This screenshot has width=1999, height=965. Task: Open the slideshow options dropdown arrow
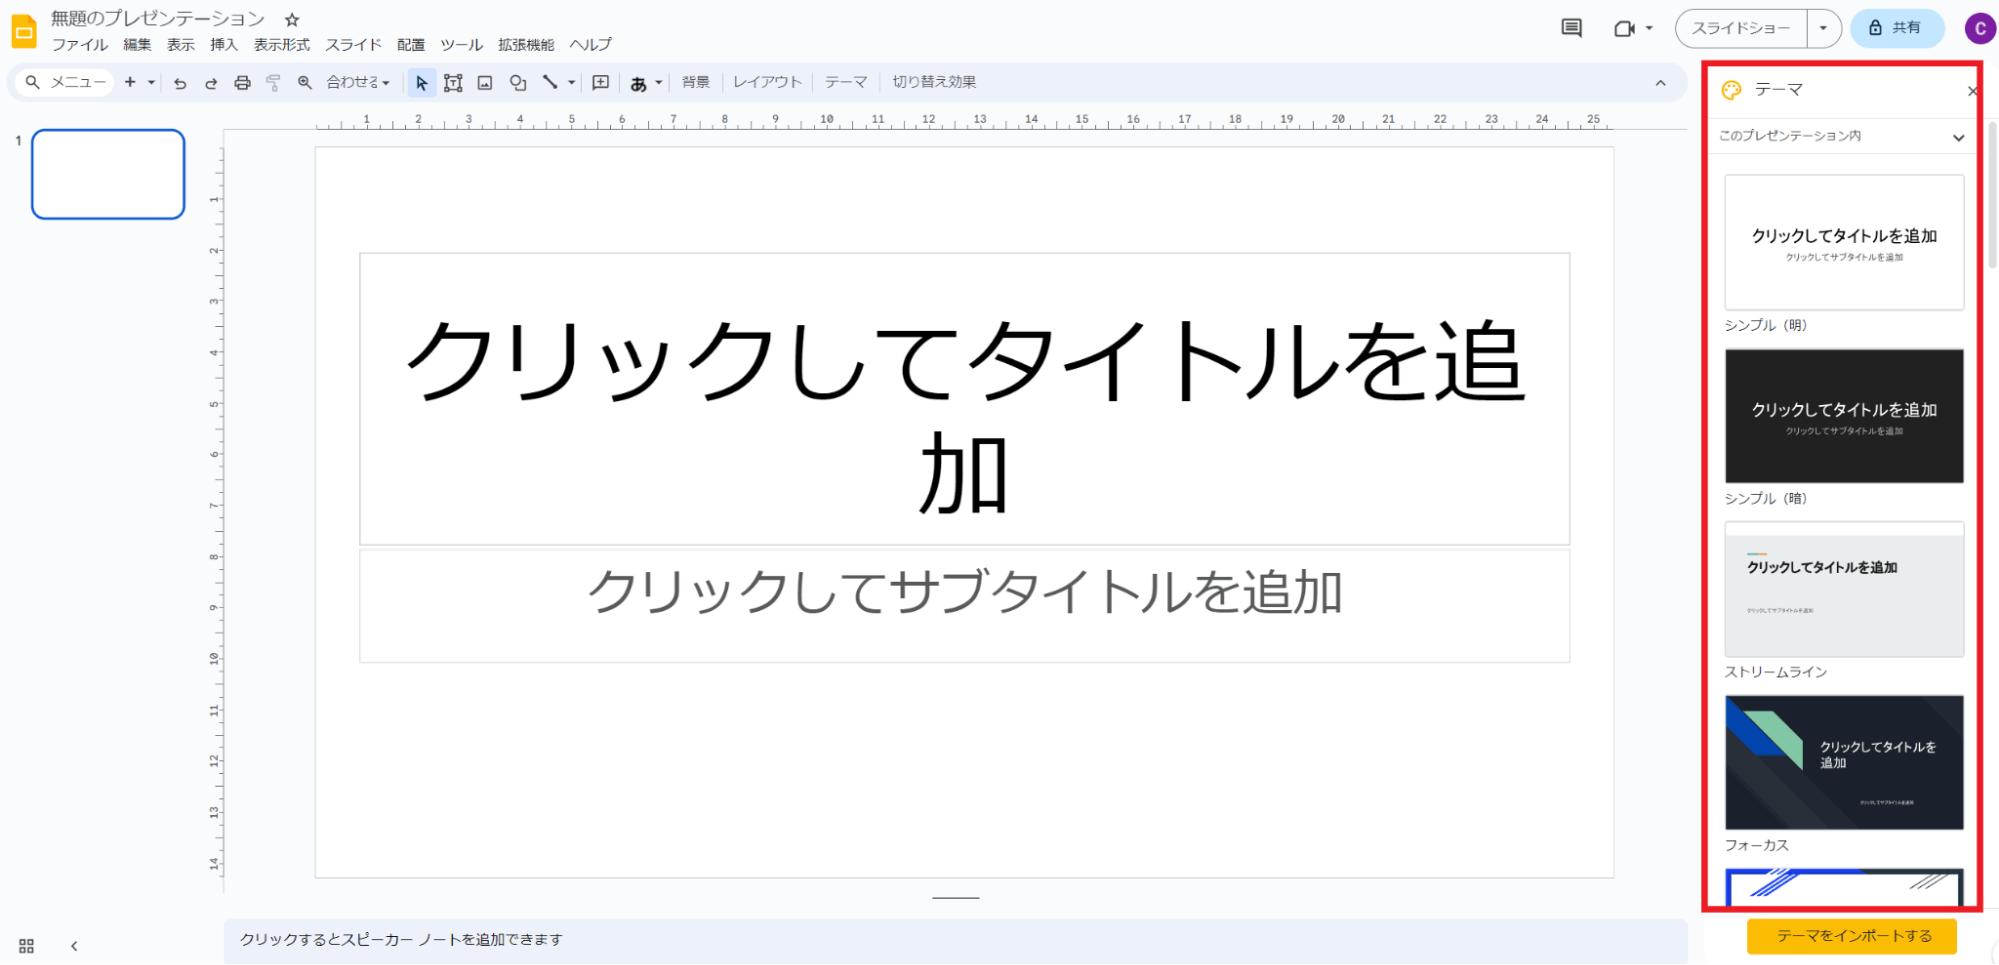pyautogui.click(x=1823, y=28)
